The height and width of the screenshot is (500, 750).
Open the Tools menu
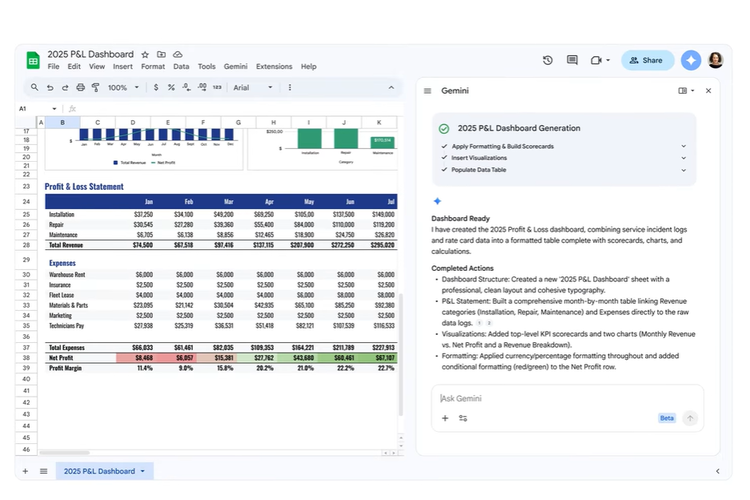[207, 67]
